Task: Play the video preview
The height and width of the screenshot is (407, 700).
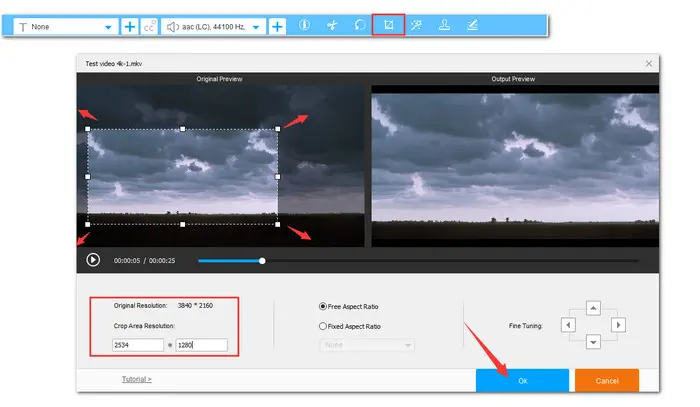Action: (93, 260)
